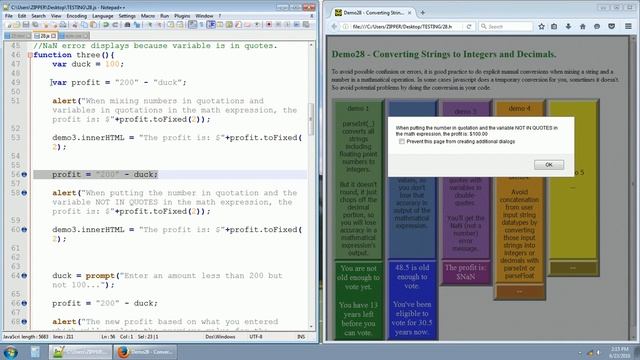This screenshot has width=640, height=360.
Task: Click the Windows Start button
Action: [x=11, y=352]
